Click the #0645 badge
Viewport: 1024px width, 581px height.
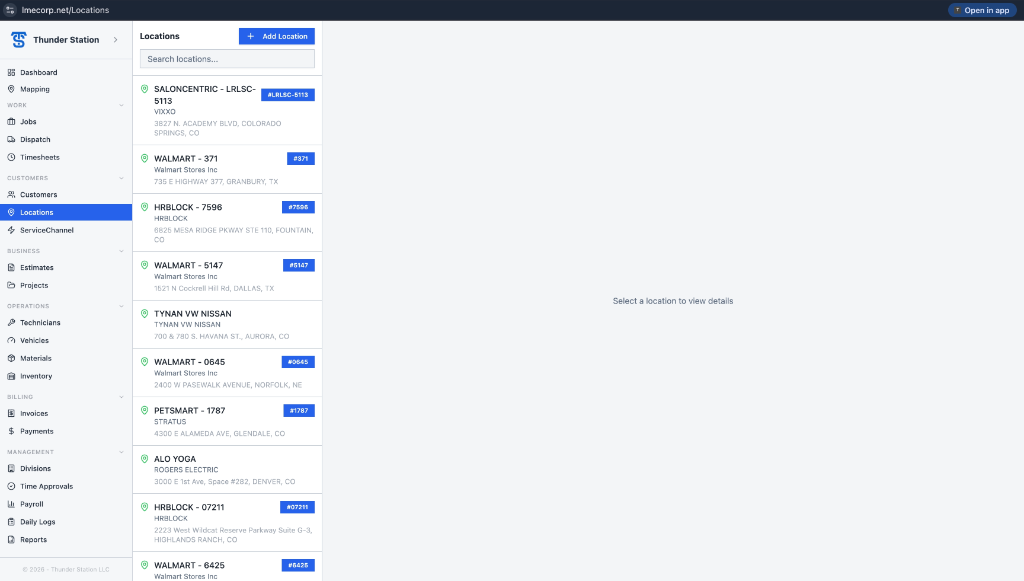(298, 362)
